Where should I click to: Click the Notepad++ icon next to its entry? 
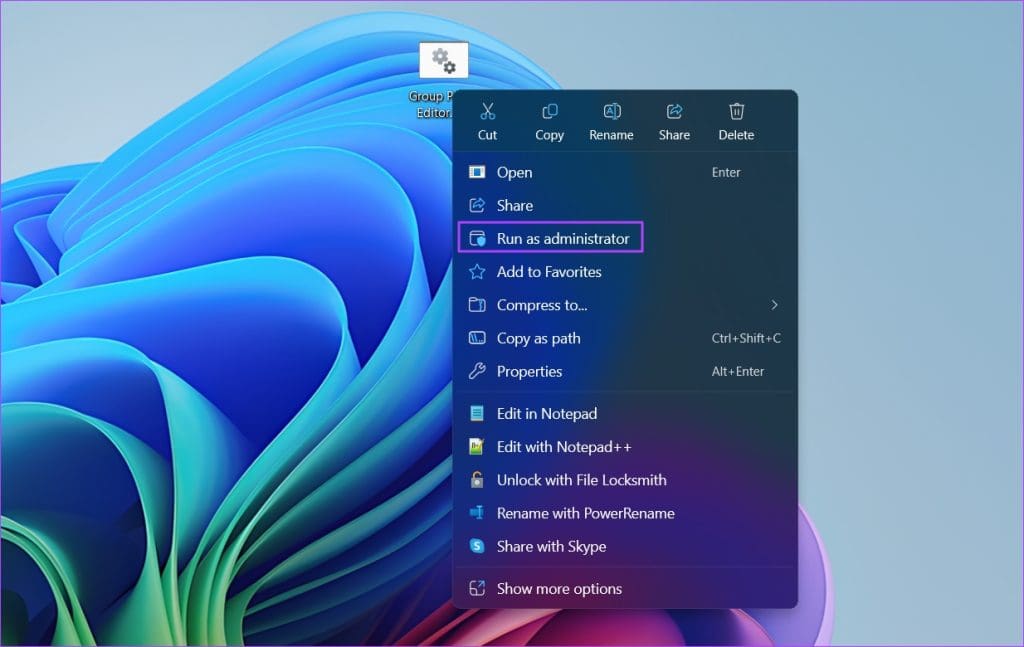click(479, 447)
